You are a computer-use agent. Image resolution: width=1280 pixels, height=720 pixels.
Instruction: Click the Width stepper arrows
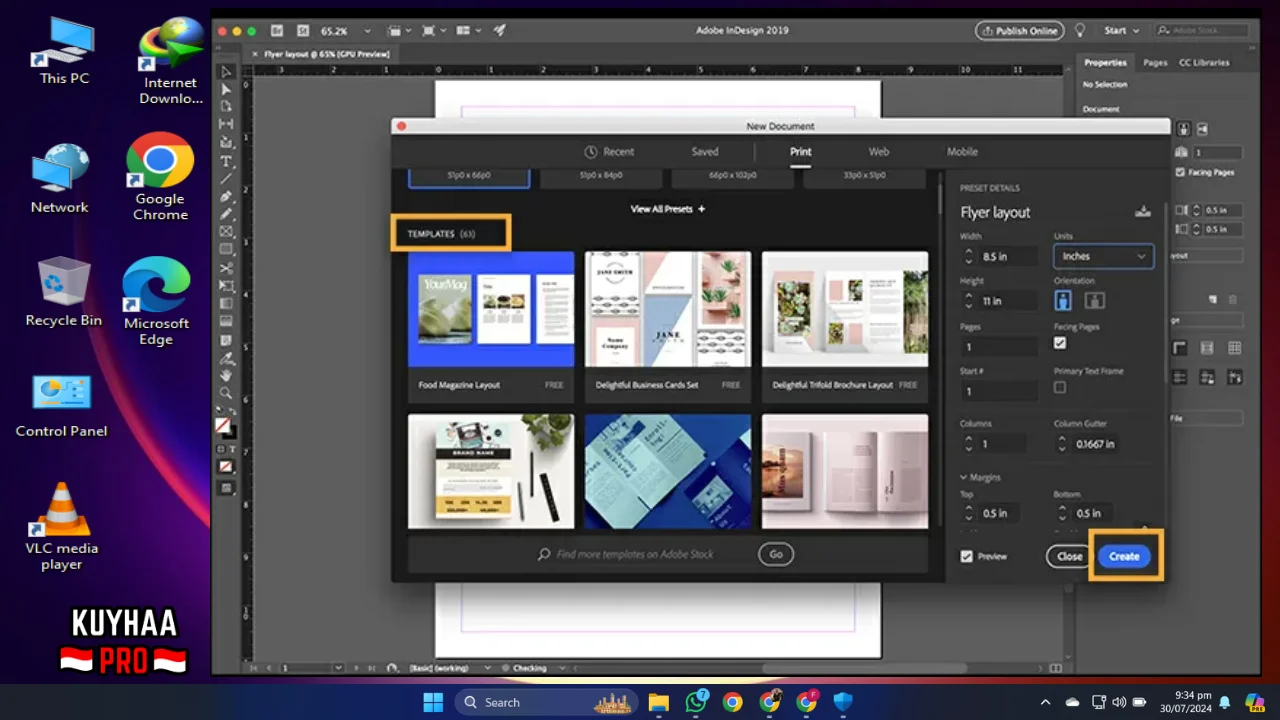[968, 256]
